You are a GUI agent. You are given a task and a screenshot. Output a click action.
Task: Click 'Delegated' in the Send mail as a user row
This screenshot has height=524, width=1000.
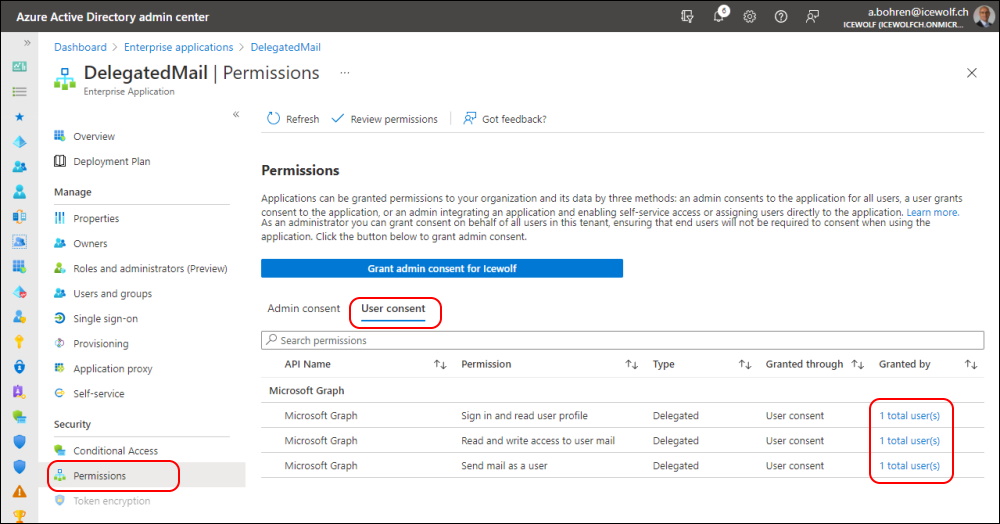pyautogui.click(x=675, y=465)
